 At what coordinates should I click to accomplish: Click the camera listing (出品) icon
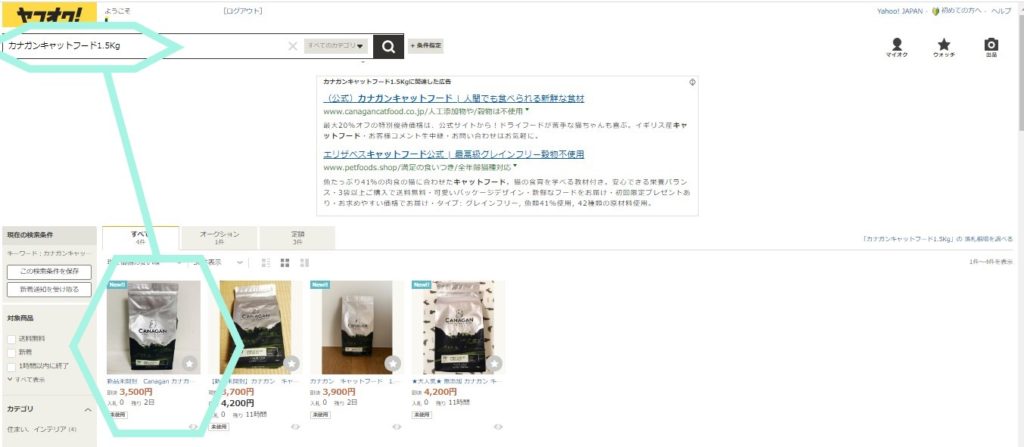(x=991, y=47)
